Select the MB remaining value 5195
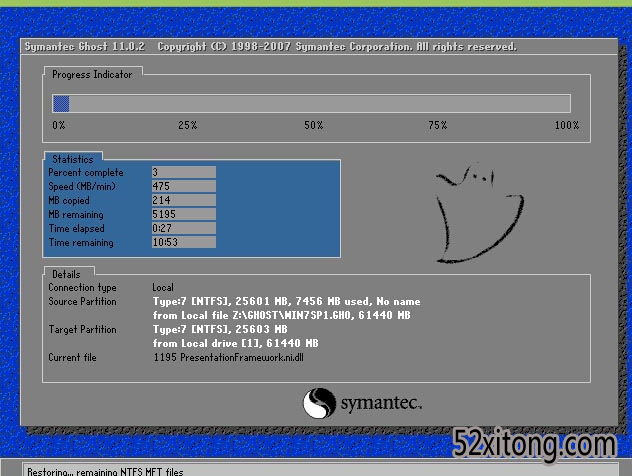 click(184, 214)
